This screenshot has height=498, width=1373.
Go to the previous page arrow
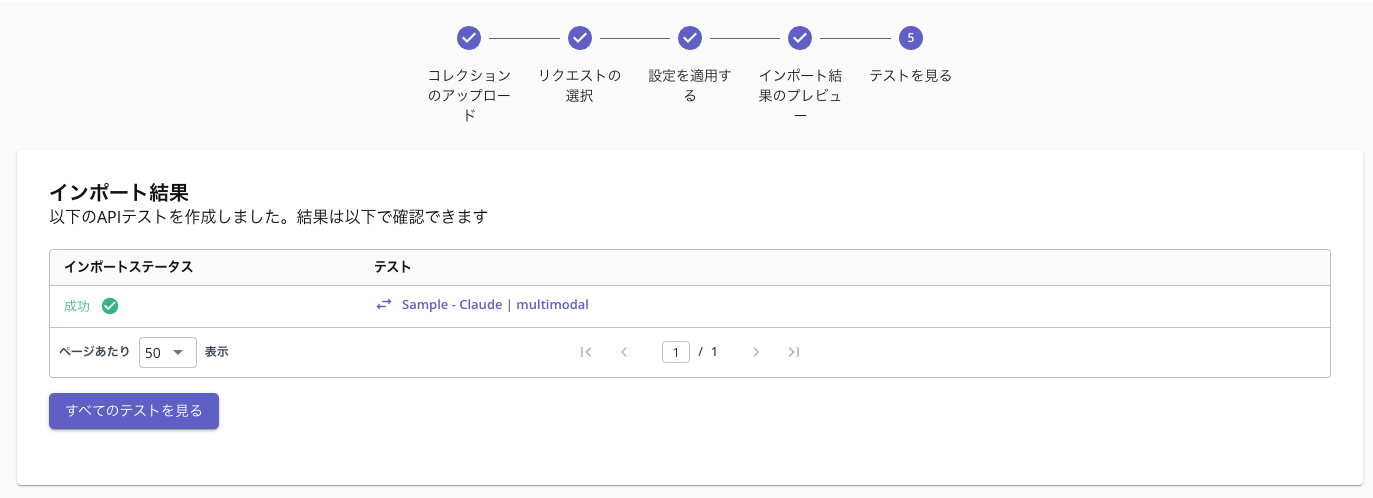(624, 352)
